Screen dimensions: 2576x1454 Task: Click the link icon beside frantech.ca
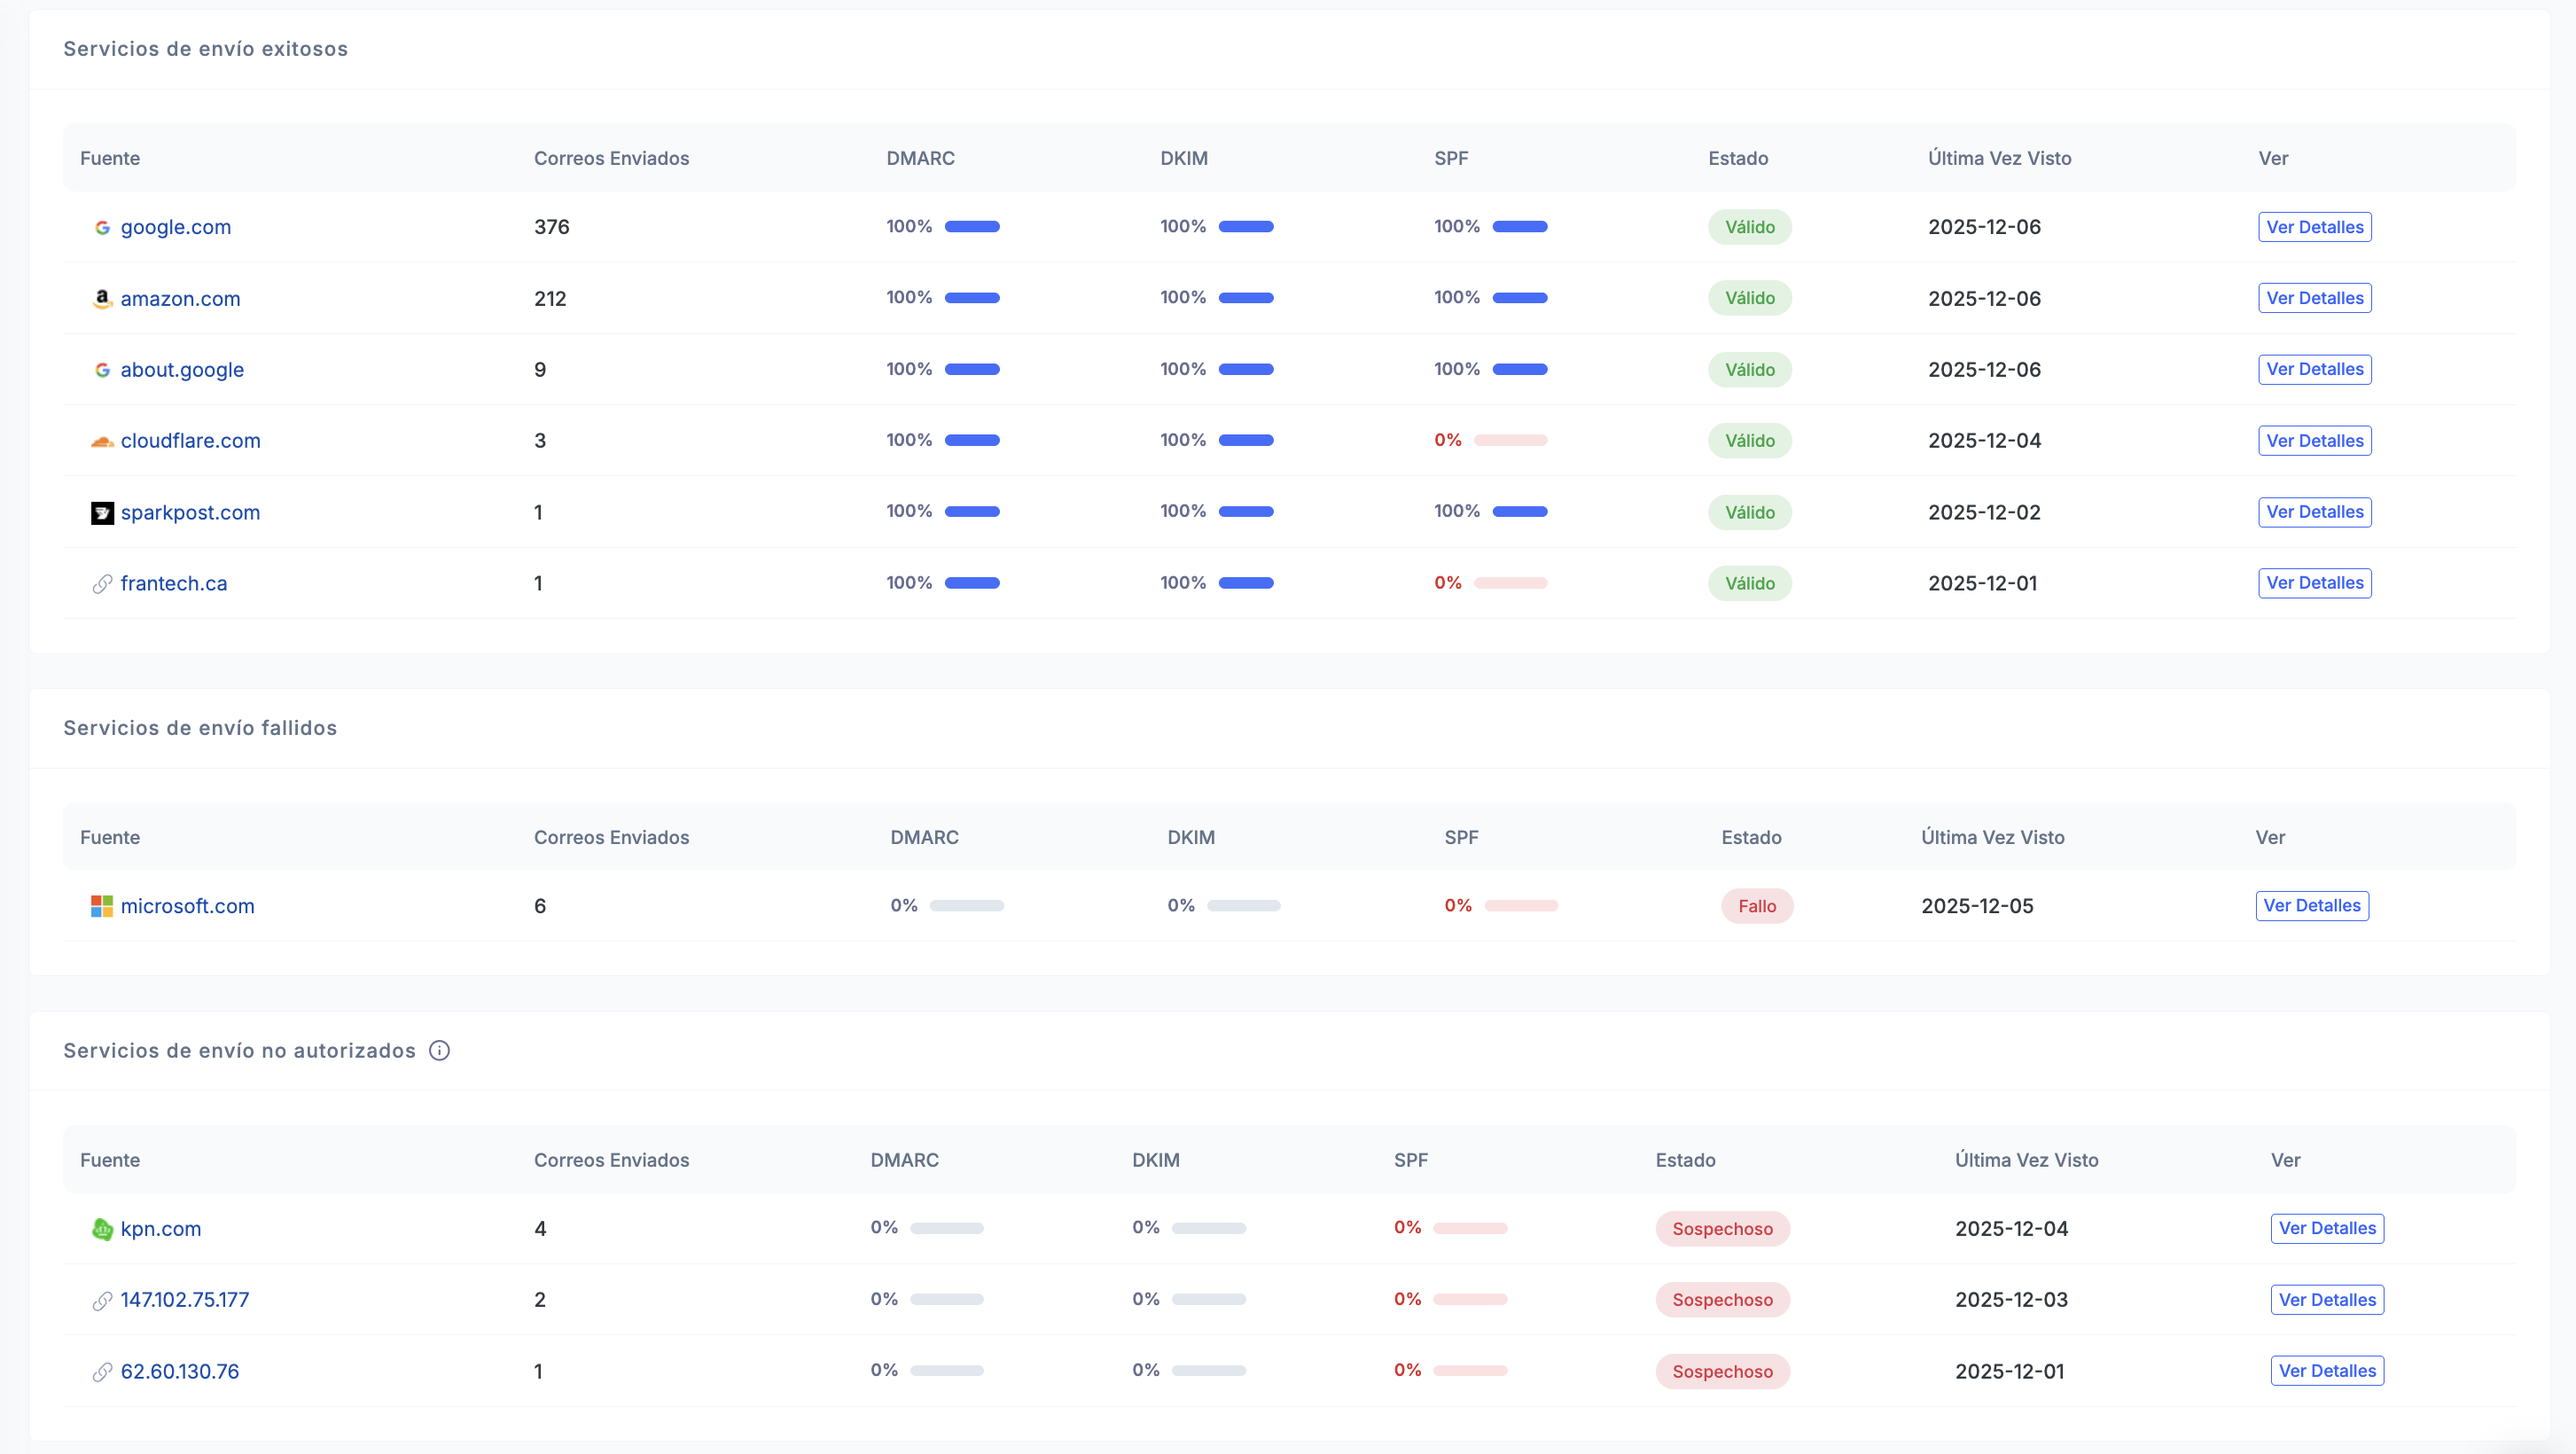pyautogui.click(x=102, y=584)
